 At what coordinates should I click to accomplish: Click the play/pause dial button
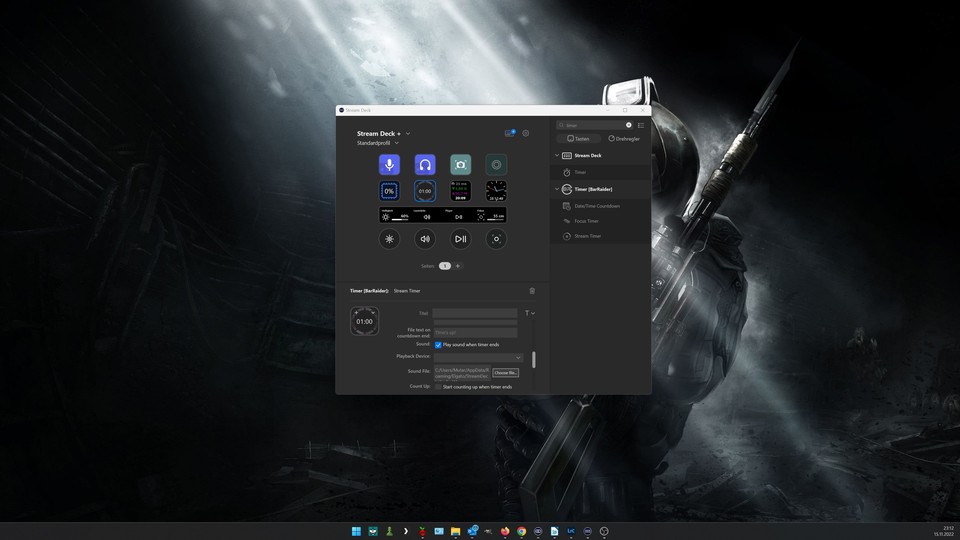coord(460,239)
